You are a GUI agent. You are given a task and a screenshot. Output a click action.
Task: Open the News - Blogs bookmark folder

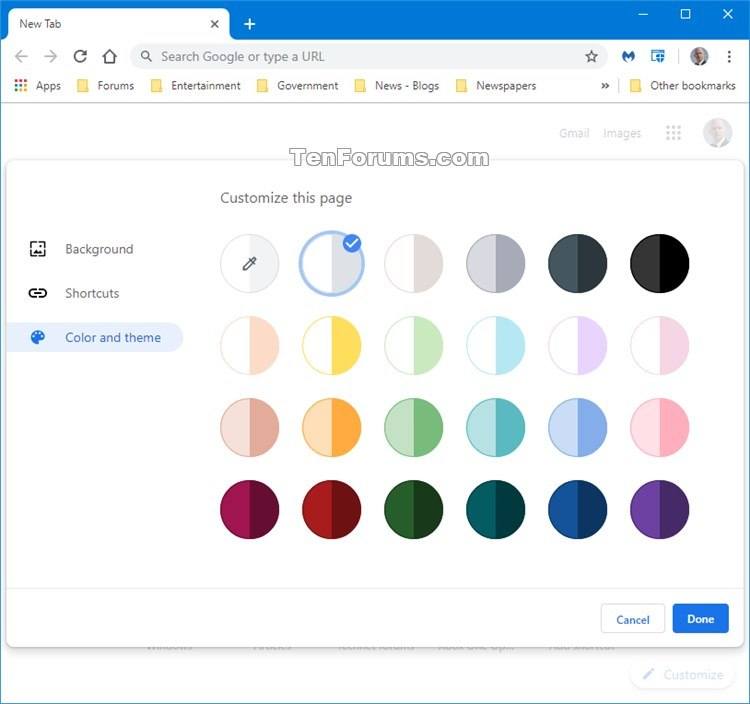397,86
